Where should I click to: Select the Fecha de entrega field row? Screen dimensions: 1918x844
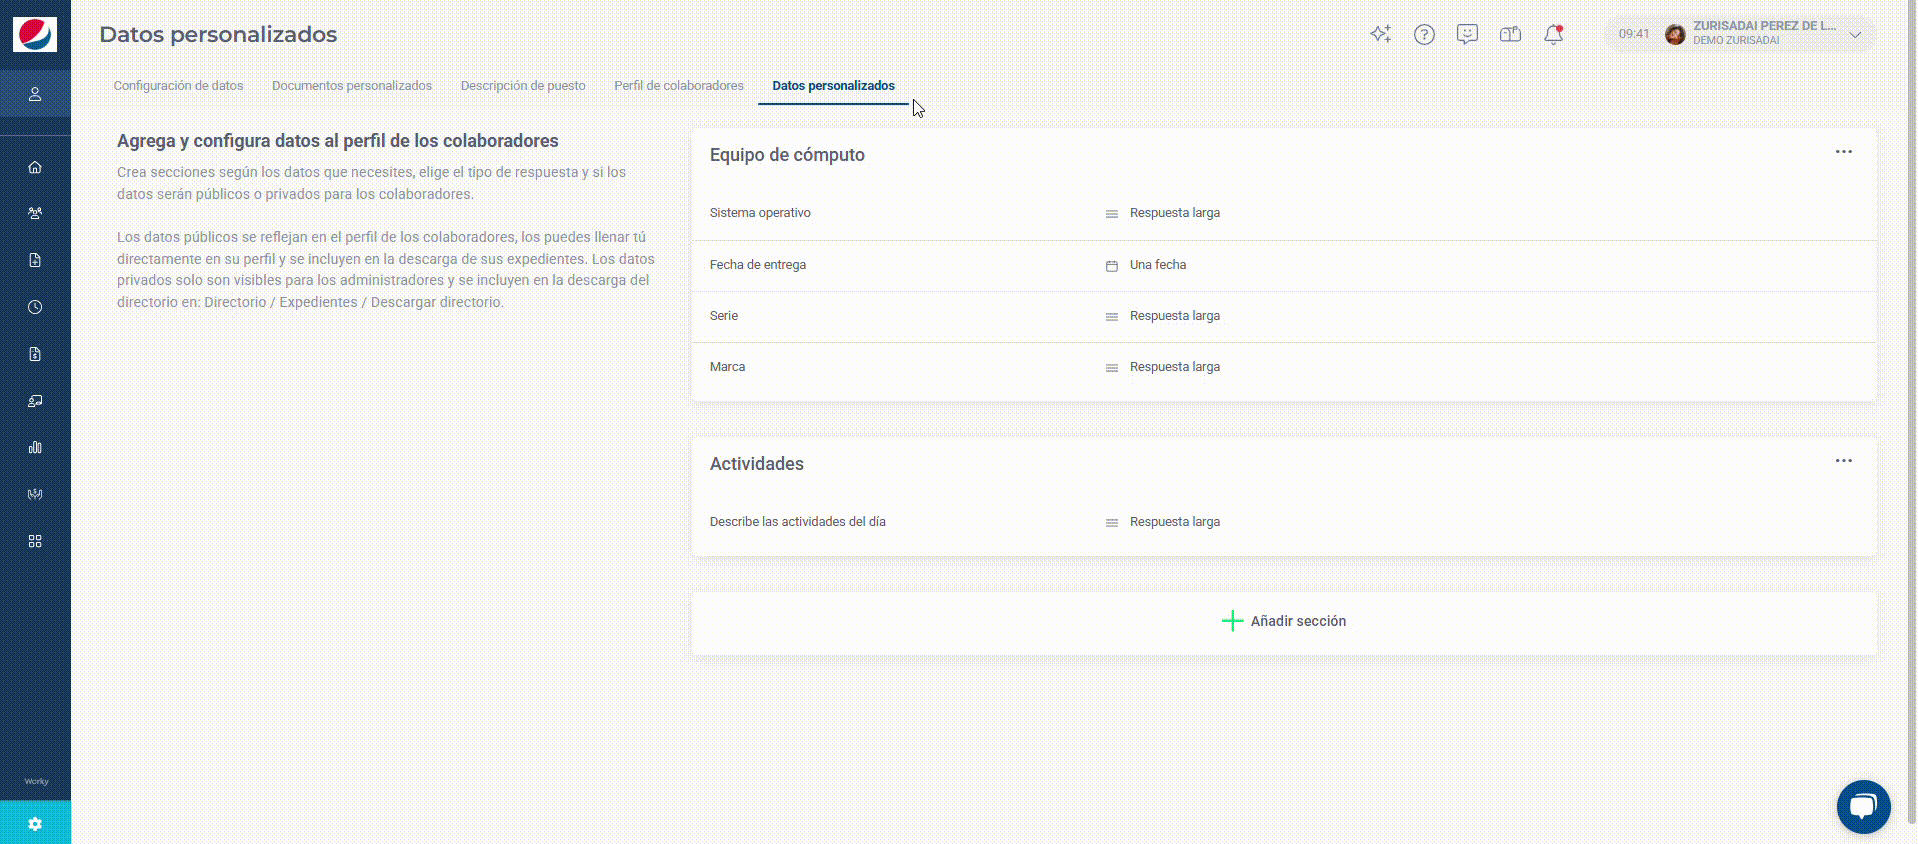coord(1284,265)
